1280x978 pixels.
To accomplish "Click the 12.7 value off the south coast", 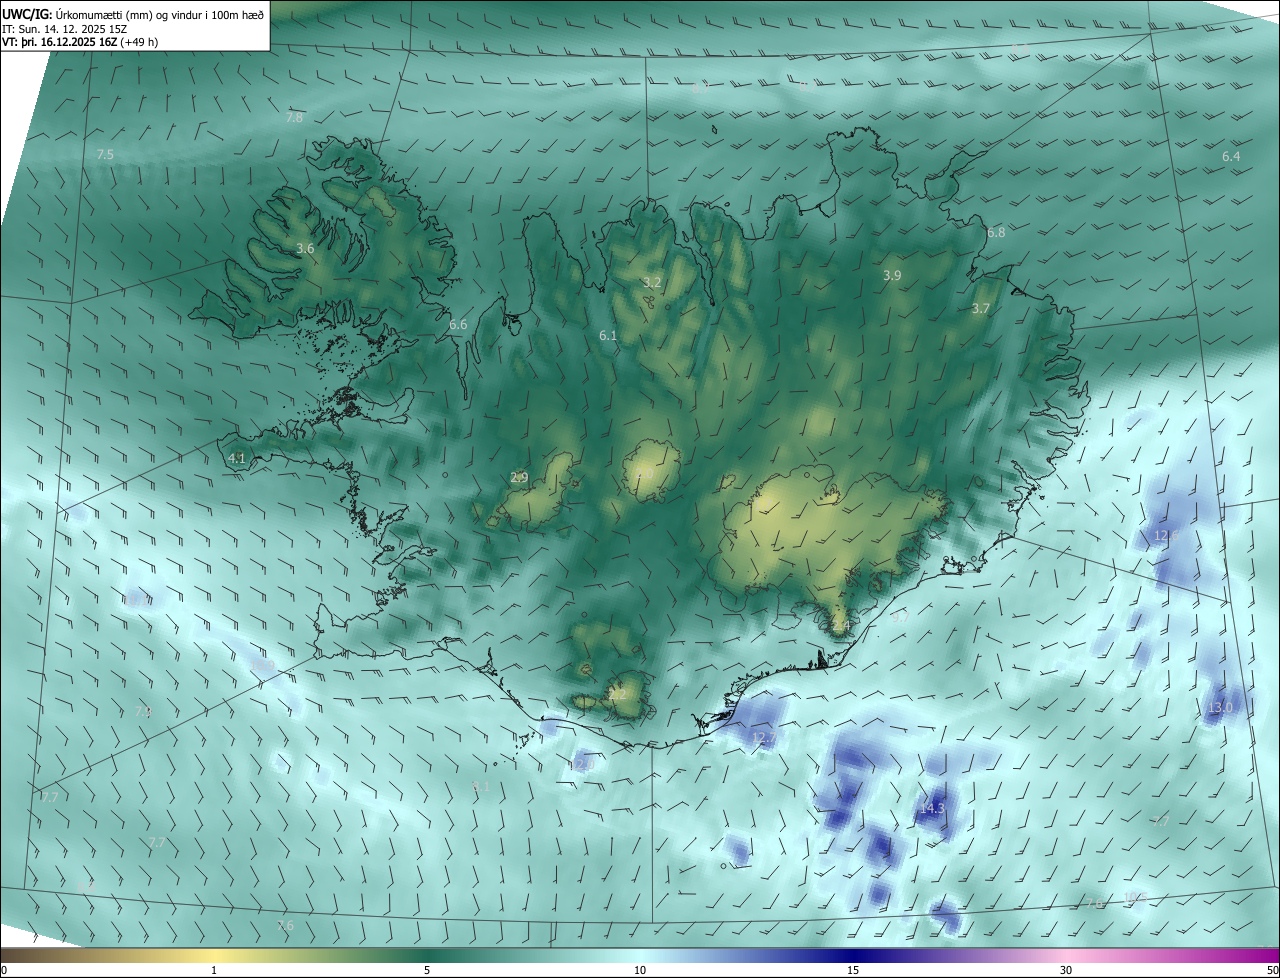I will point(763,738).
